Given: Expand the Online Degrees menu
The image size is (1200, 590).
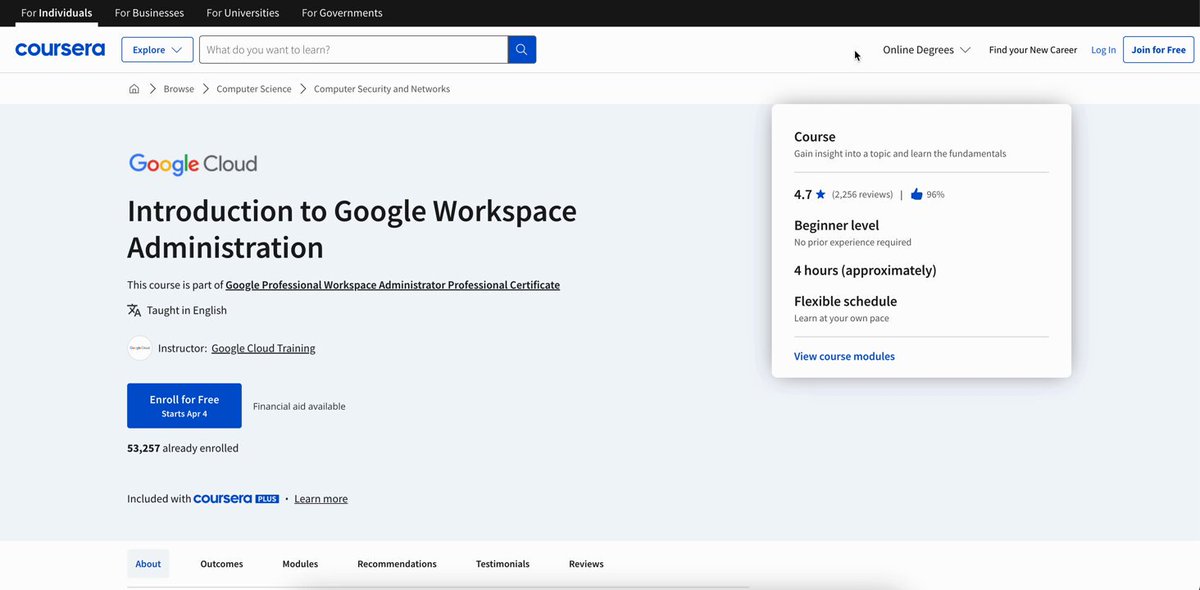Looking at the screenshot, I should [x=926, y=50].
